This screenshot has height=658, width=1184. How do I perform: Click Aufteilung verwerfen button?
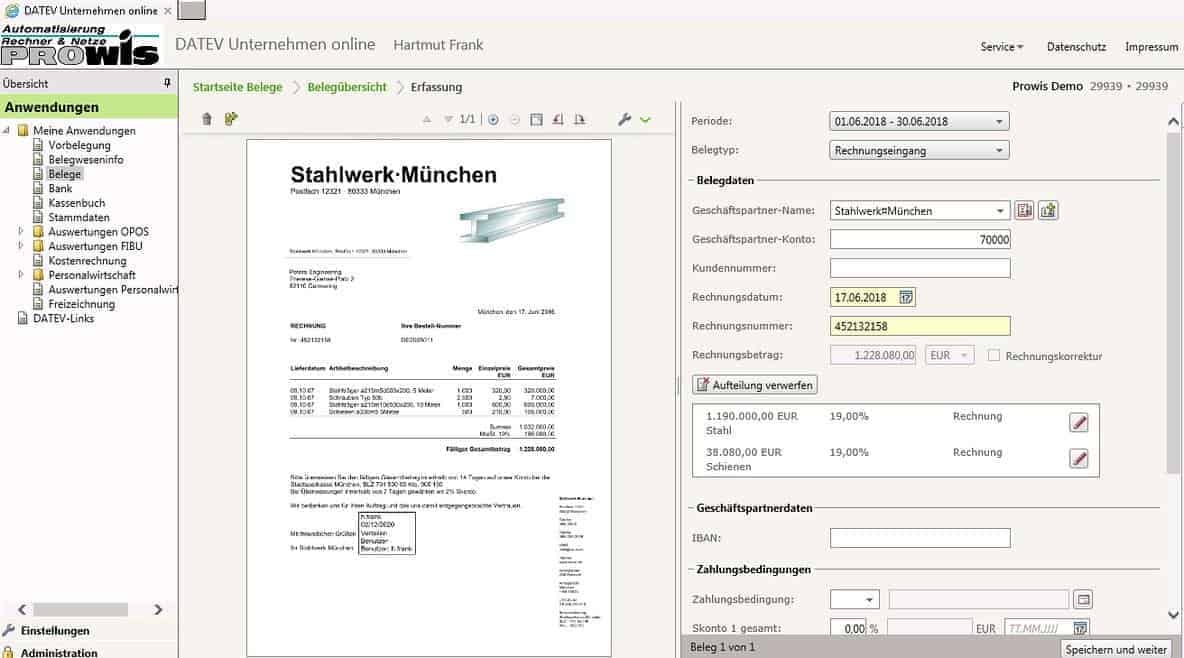[754, 385]
